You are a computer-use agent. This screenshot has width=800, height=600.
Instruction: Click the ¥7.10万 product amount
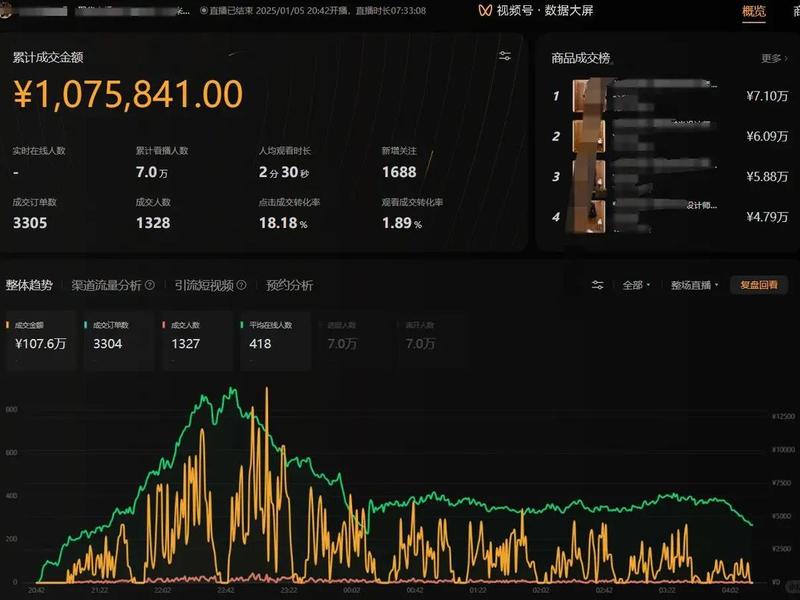[767, 96]
